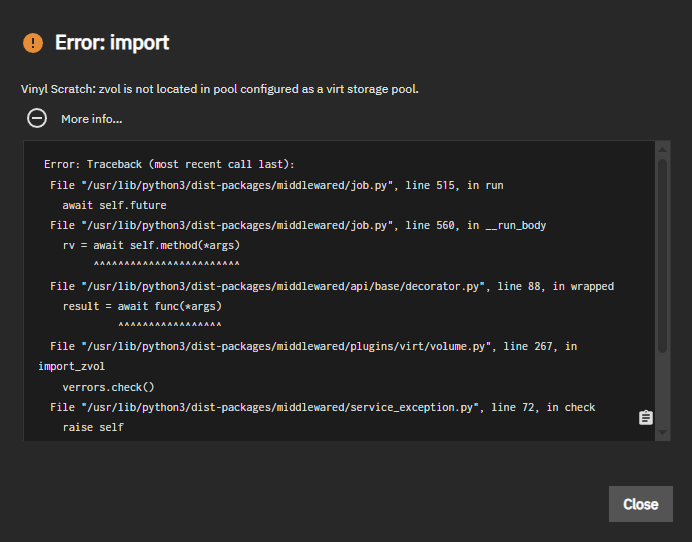Click the 'rv = await self.method(*args)' line
Image resolution: width=692 pixels, height=542 pixels.
(151, 245)
